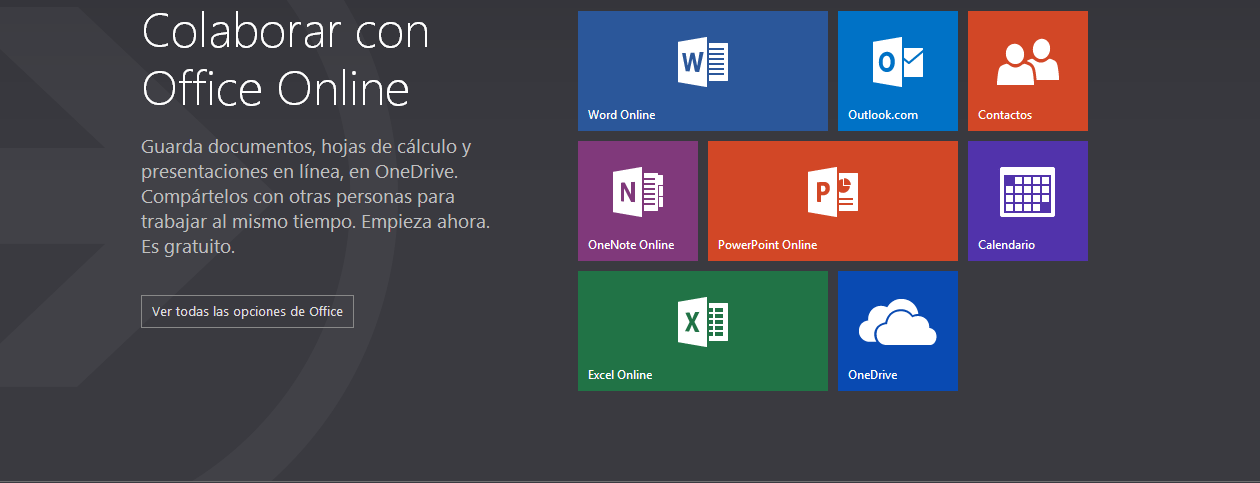This screenshot has height=483, width=1260.
Task: Click the Calendario calendar icon tile
Action: [x=1027, y=201]
